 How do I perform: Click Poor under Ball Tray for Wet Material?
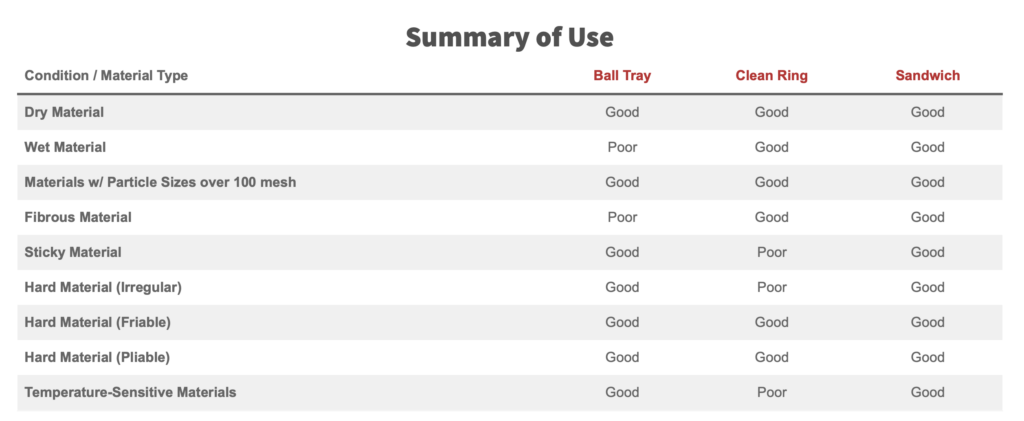[x=622, y=148]
